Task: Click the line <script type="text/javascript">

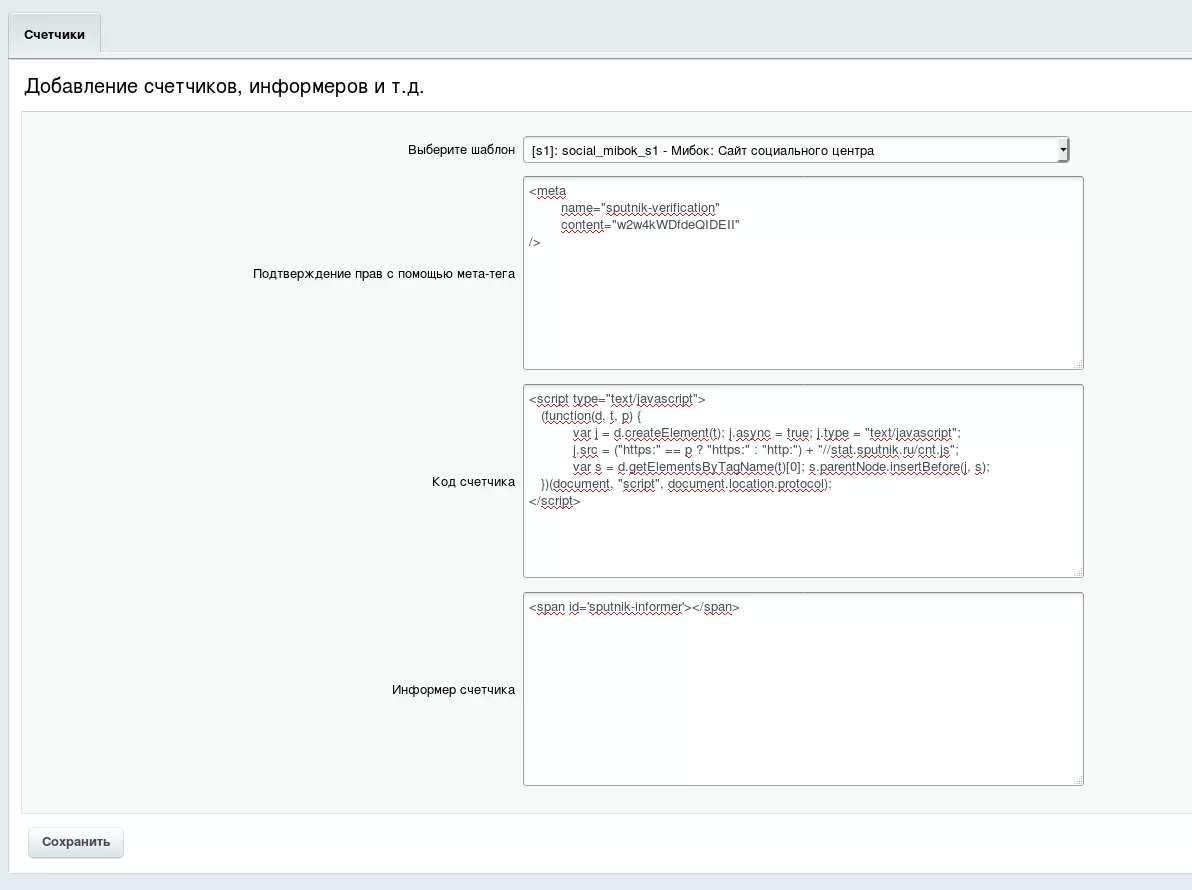Action: [x=617, y=399]
